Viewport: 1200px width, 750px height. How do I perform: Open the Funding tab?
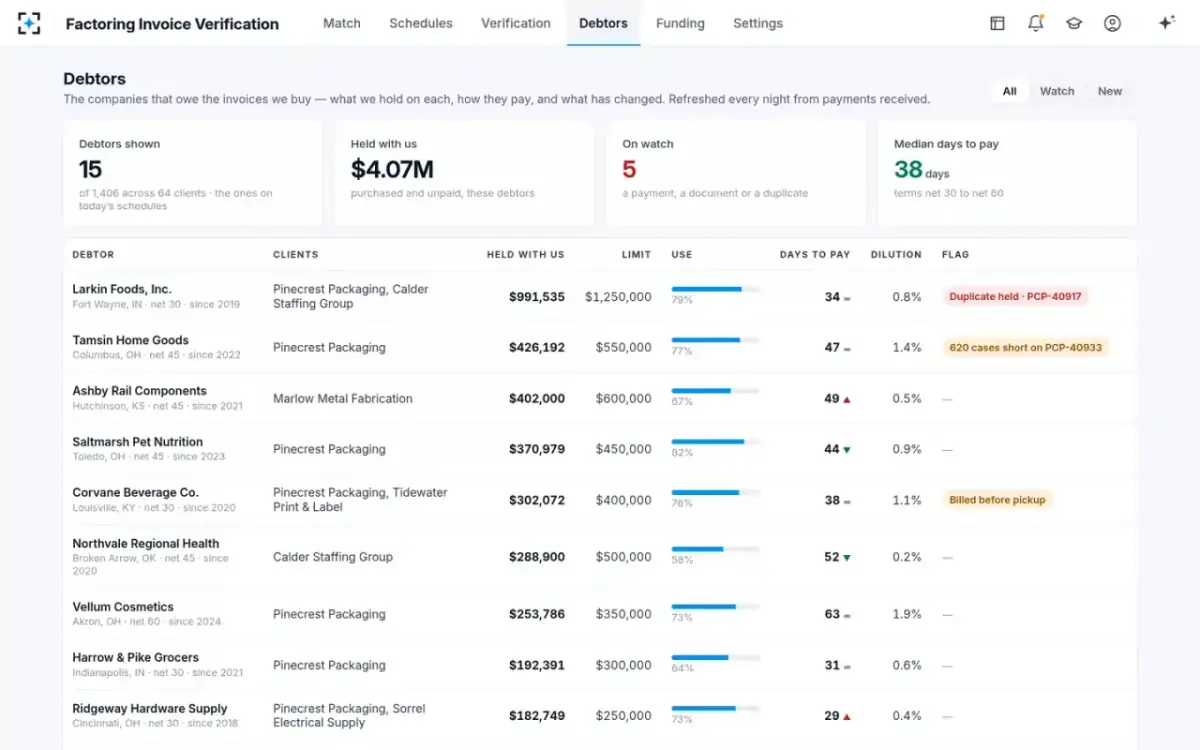click(680, 23)
